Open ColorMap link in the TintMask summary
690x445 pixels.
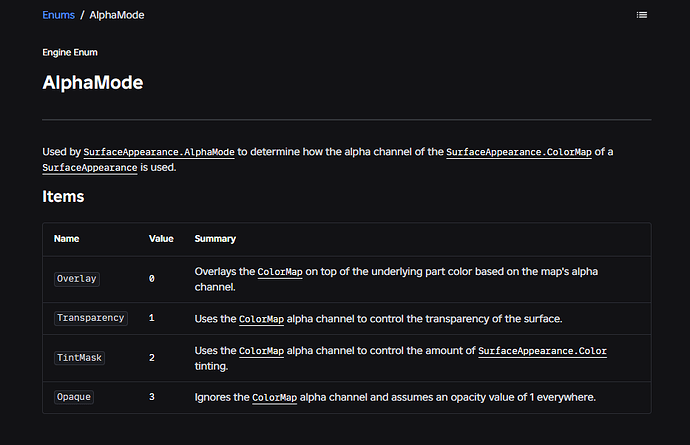[261, 351]
